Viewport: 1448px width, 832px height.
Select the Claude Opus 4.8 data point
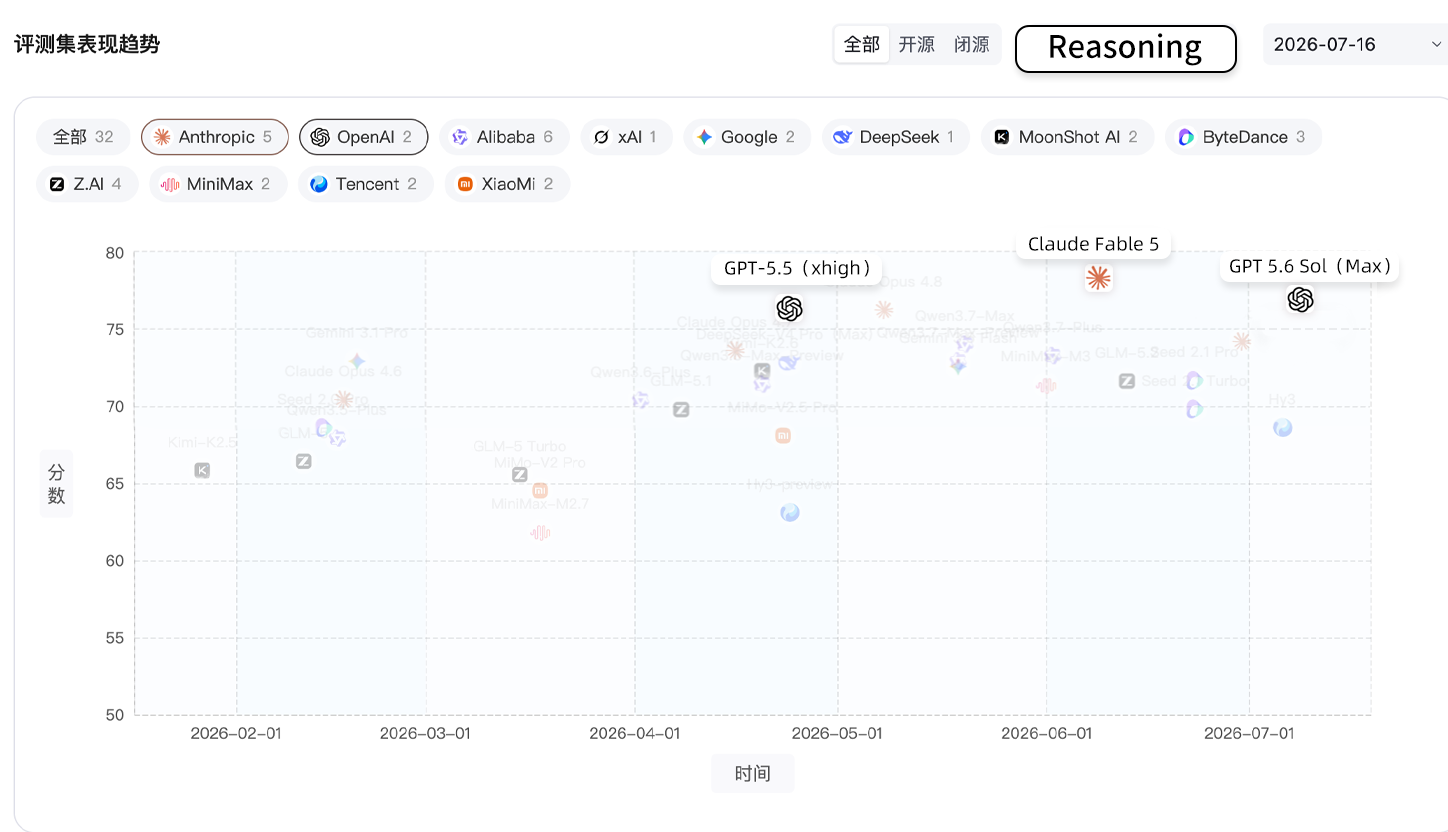[884, 310]
